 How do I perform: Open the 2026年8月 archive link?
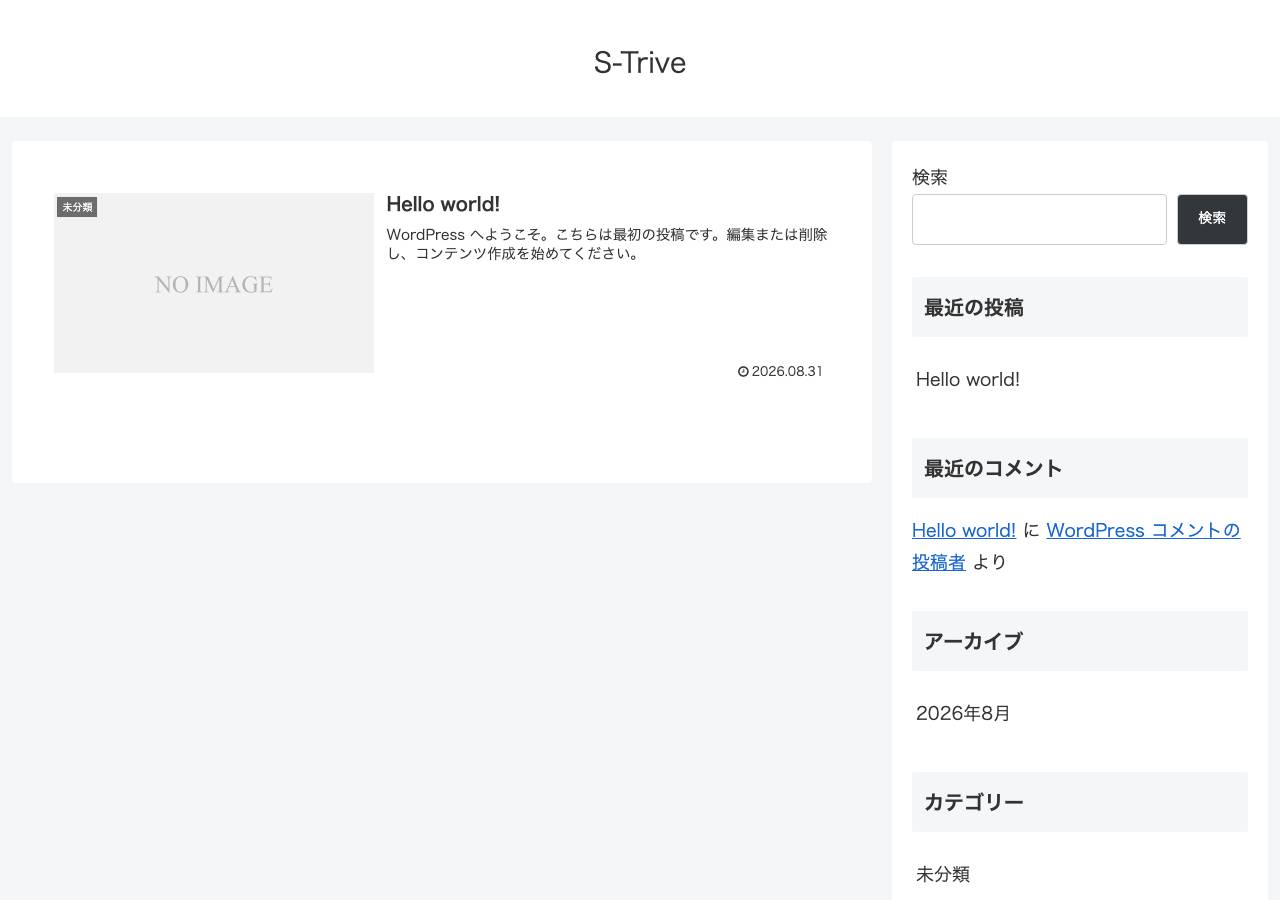click(x=963, y=713)
